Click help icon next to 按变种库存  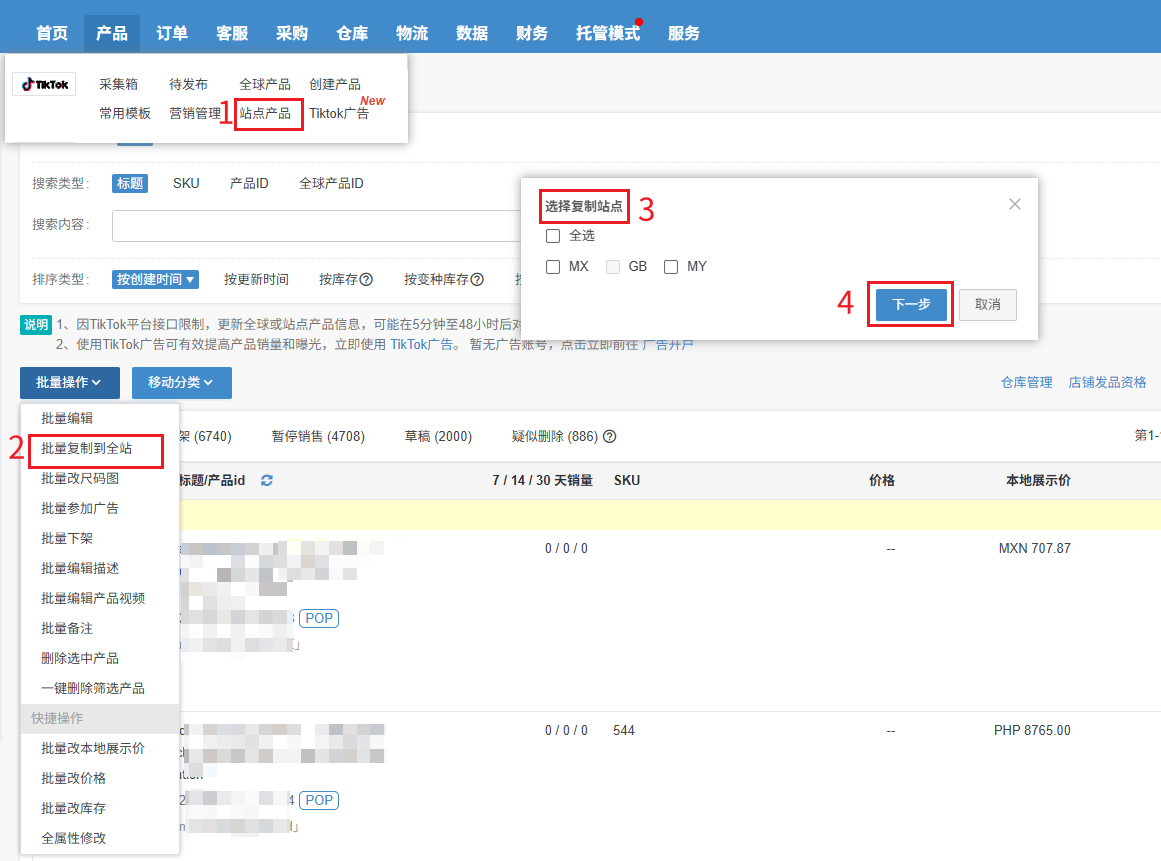(477, 280)
